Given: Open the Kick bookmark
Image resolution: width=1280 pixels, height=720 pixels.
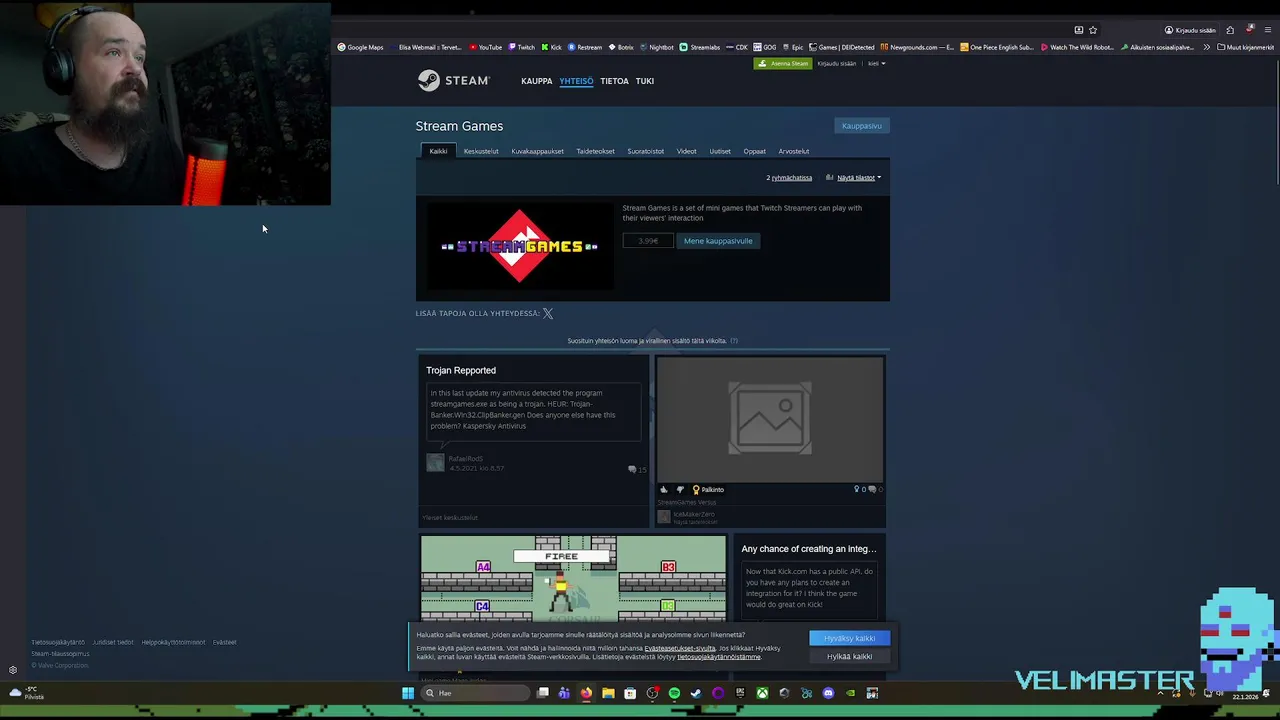Looking at the screenshot, I should pyautogui.click(x=551, y=47).
